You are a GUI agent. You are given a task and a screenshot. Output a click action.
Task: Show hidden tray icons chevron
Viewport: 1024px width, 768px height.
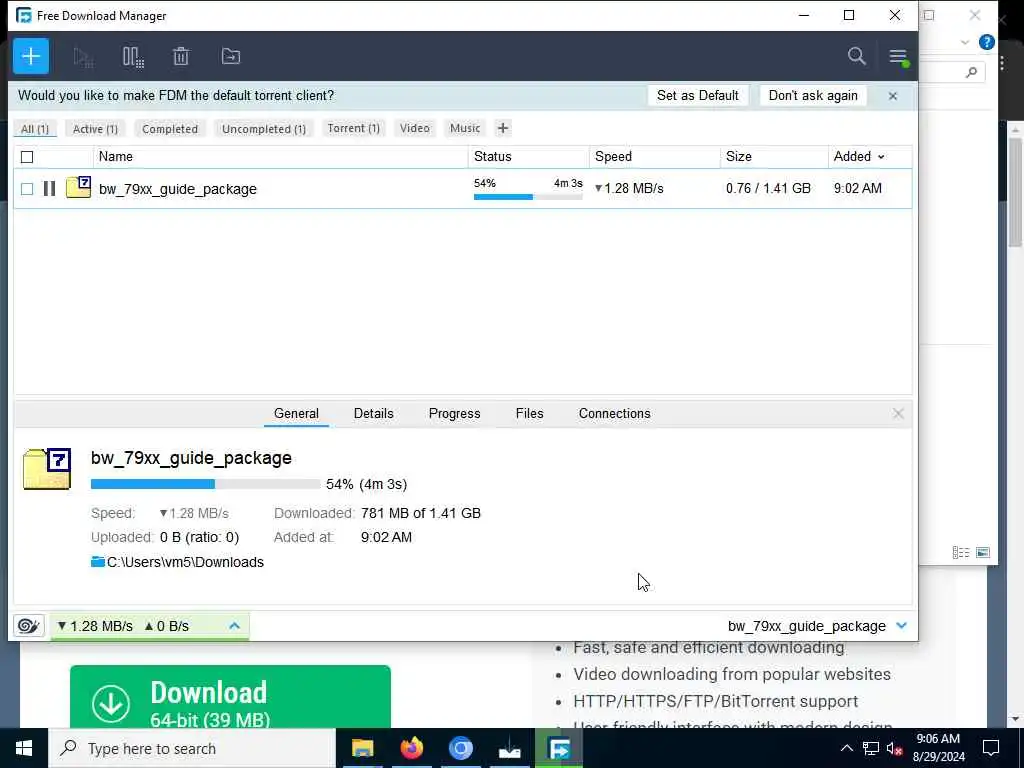click(846, 748)
